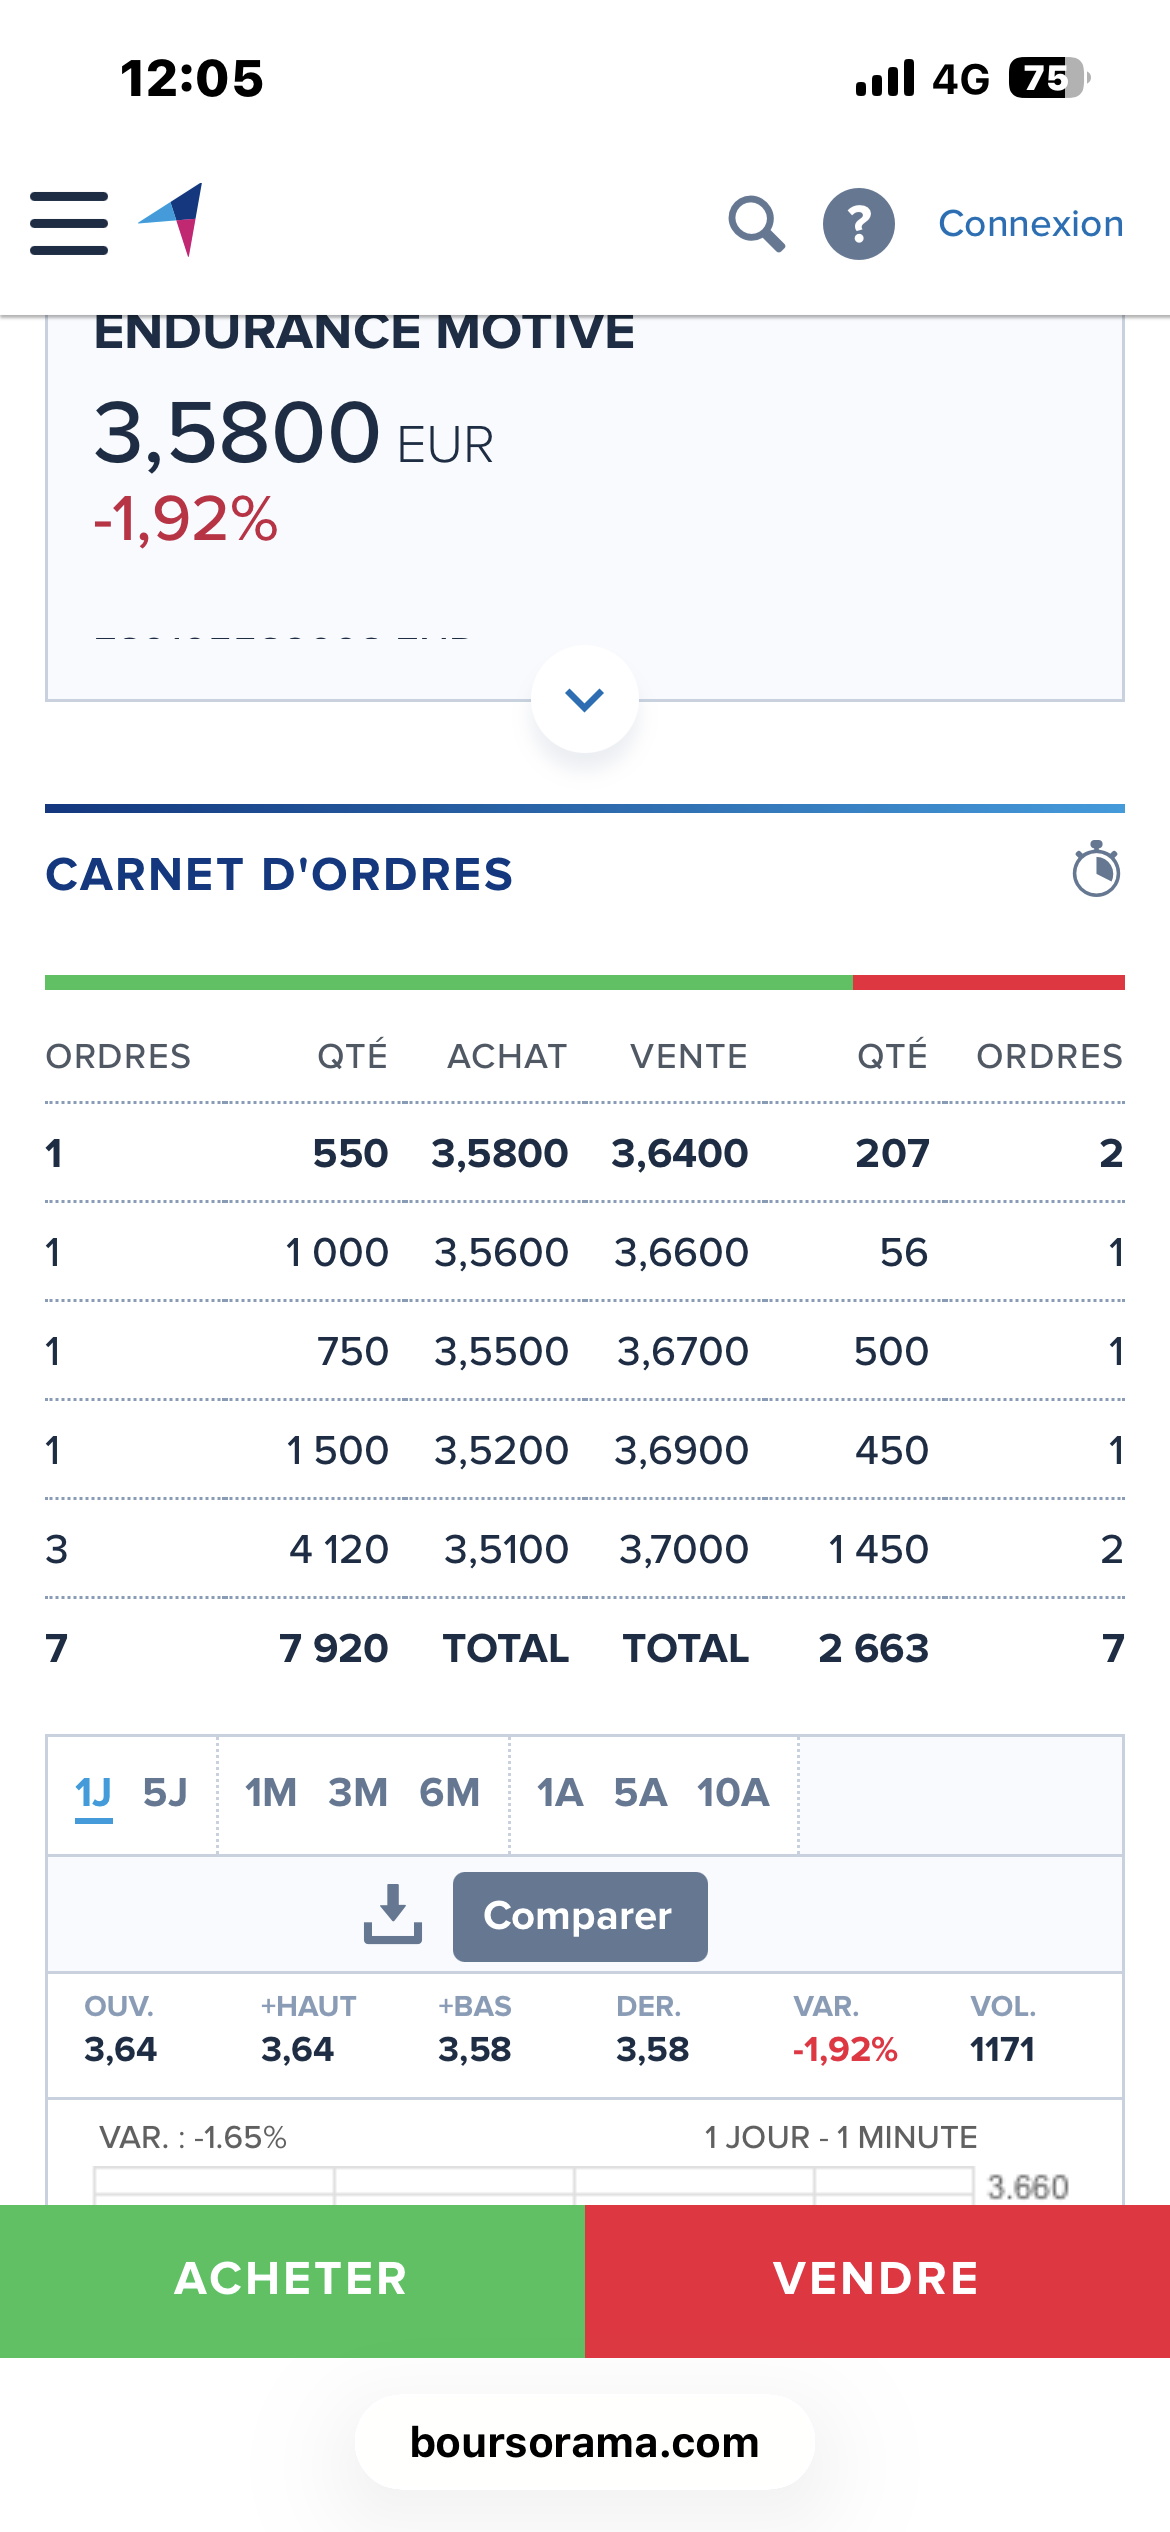The height and width of the screenshot is (2532, 1170).
Task: Click the Connexion login link
Action: 1030,223
